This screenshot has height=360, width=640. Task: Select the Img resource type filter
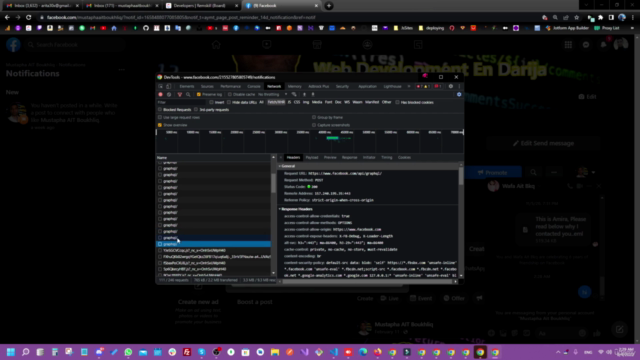click(306, 102)
